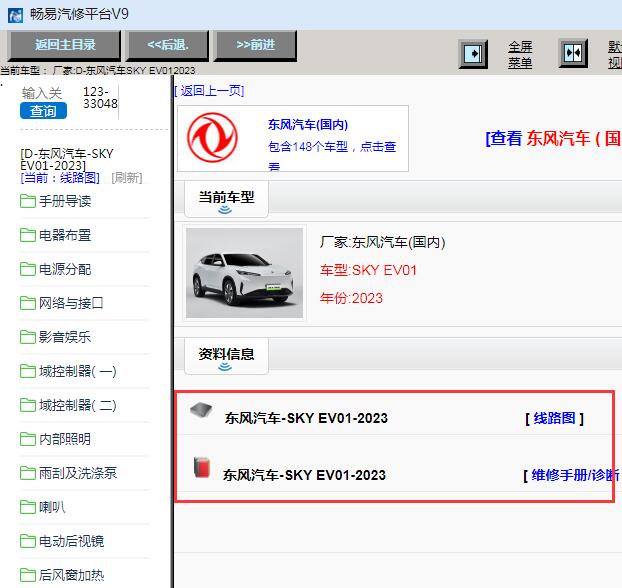Open the 内部照明 folder
This screenshot has width=622, height=588.
[56, 439]
